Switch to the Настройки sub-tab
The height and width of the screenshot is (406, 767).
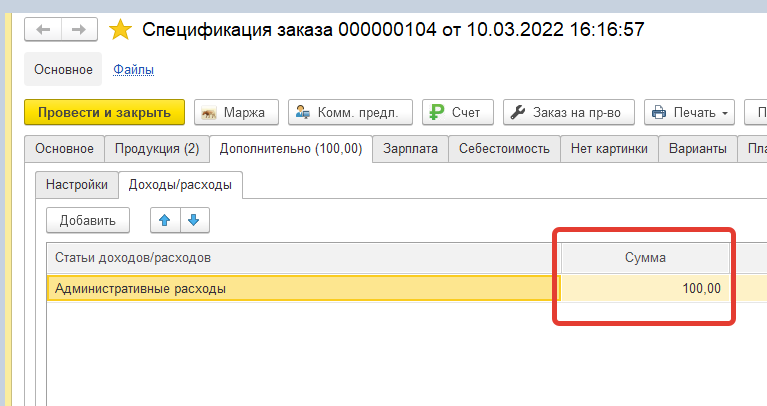(77, 185)
